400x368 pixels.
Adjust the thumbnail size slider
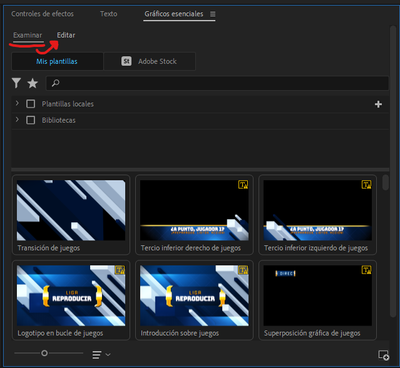coord(44,353)
